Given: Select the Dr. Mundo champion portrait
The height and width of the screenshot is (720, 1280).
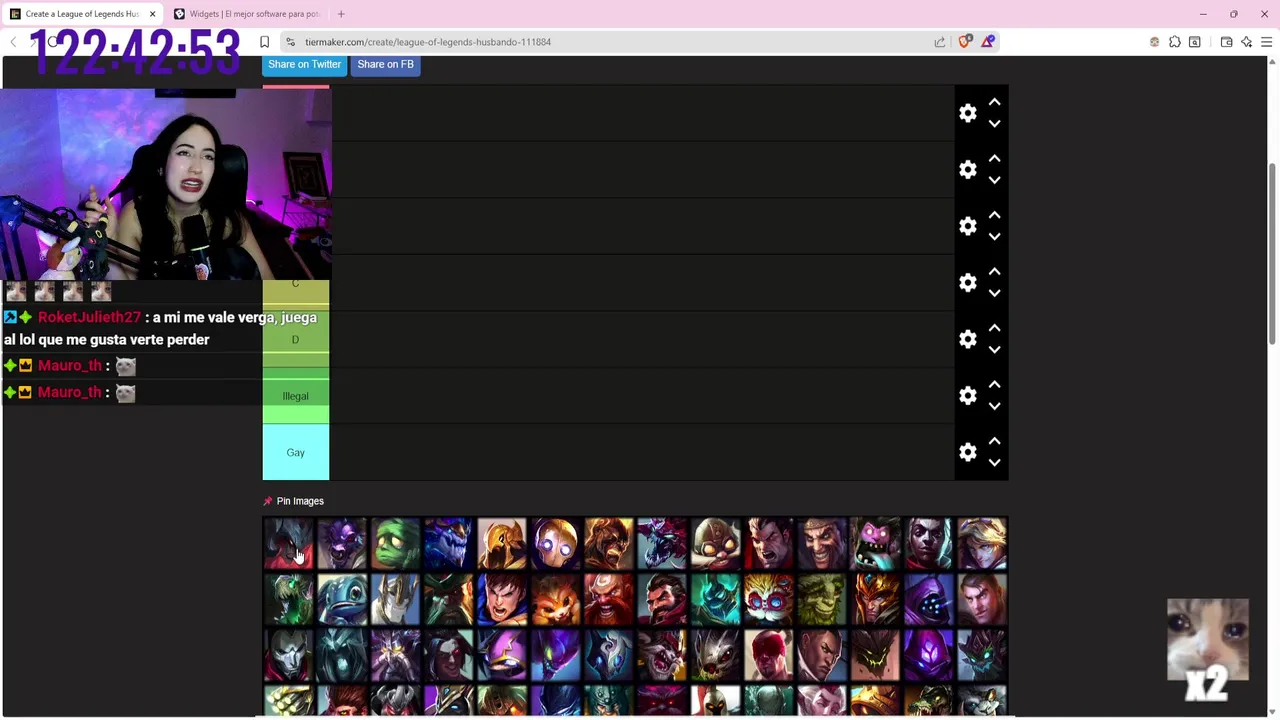Looking at the screenshot, I should click(x=875, y=543).
